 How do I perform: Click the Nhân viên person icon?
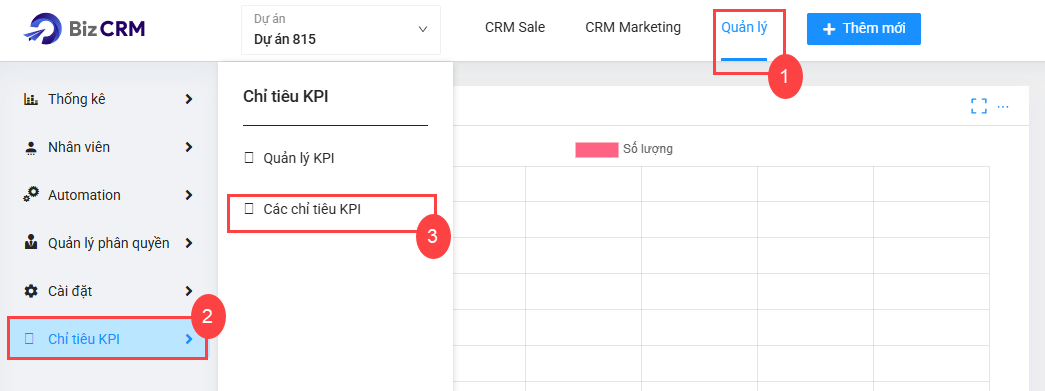(31, 148)
